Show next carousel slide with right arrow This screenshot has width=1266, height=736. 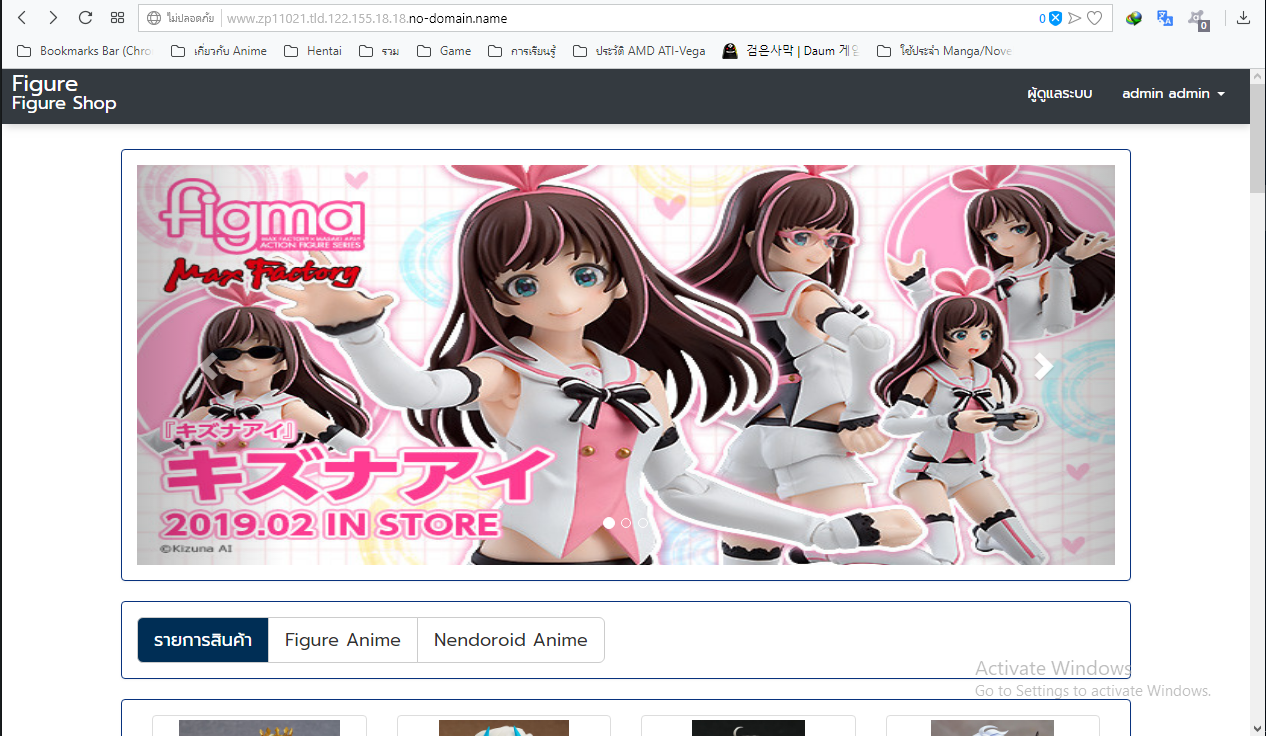(x=1043, y=366)
